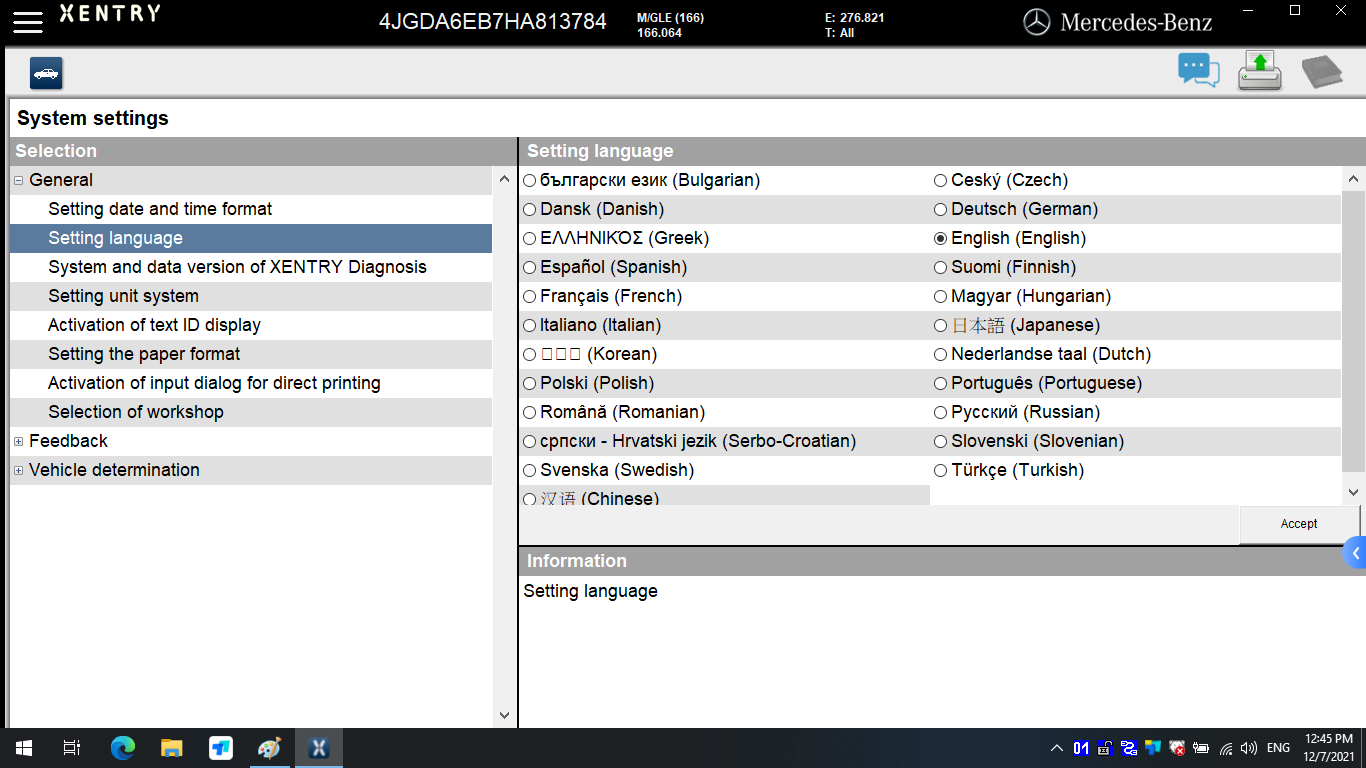Click the battery power tray icon

[x=1201, y=748]
